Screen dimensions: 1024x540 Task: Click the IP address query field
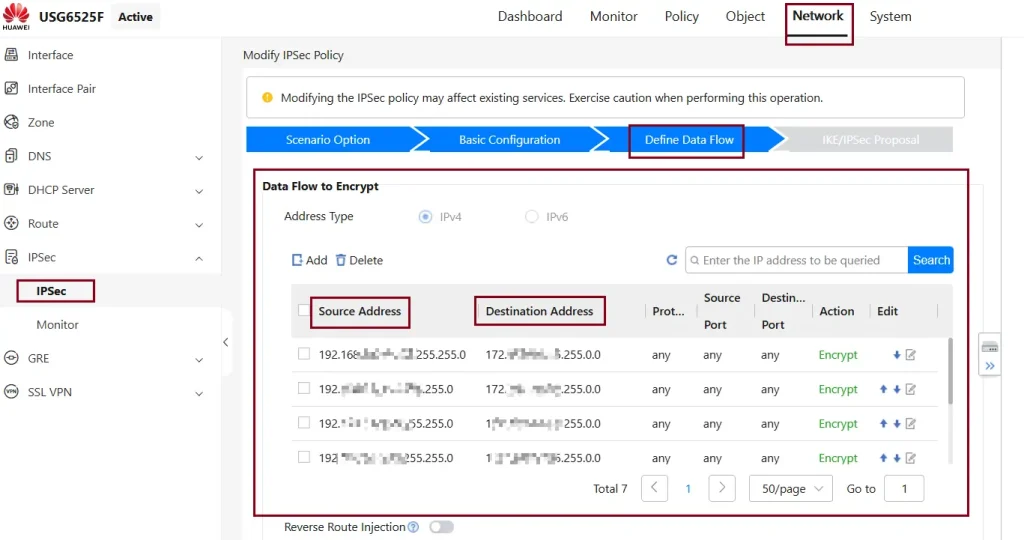797,260
